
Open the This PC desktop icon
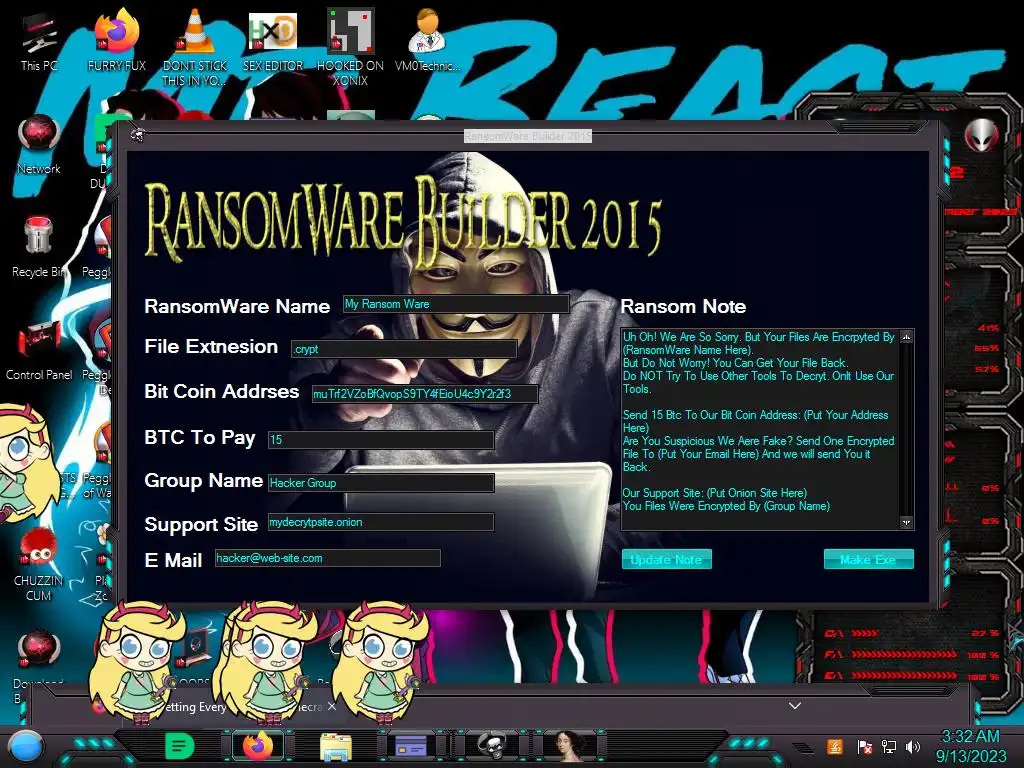click(x=39, y=42)
